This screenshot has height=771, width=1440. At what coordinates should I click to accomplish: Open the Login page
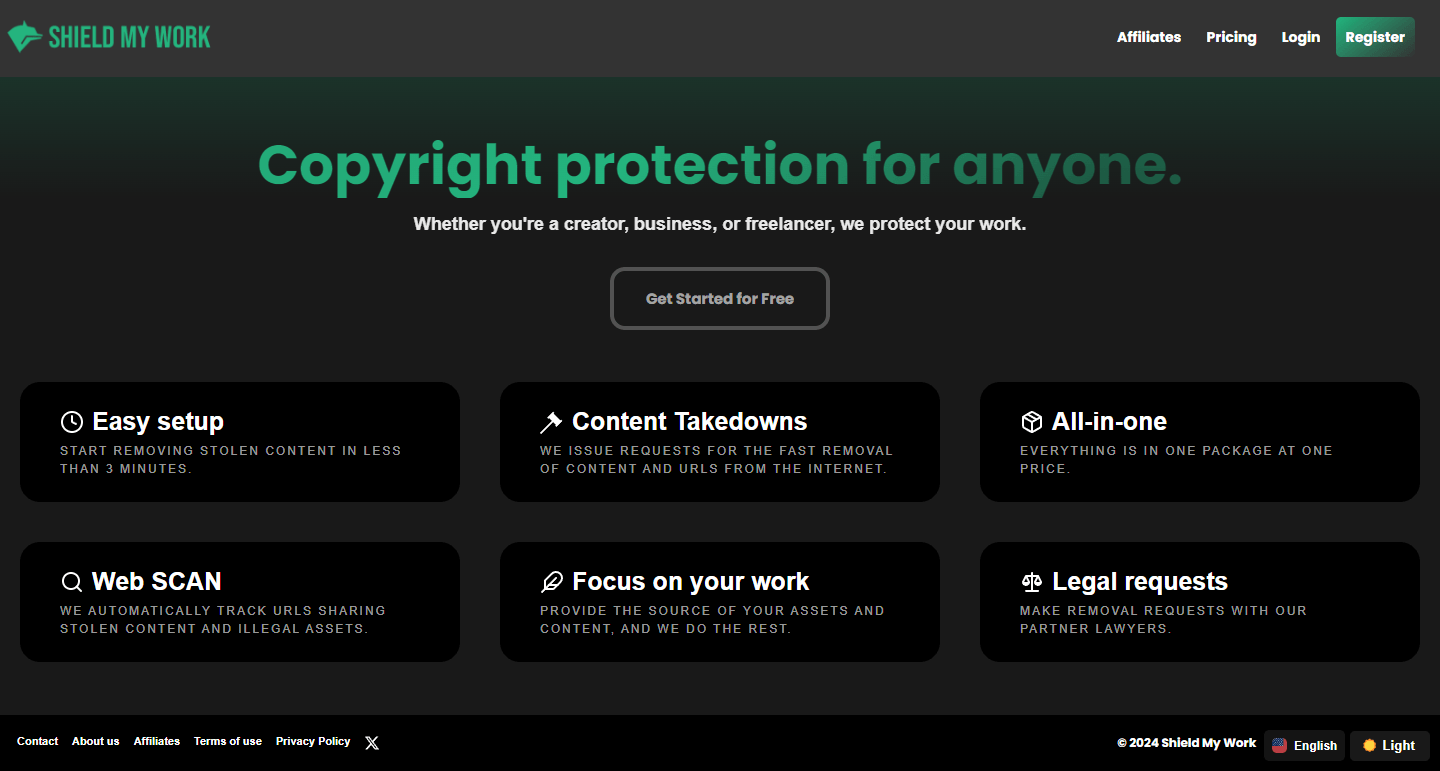(x=1300, y=37)
